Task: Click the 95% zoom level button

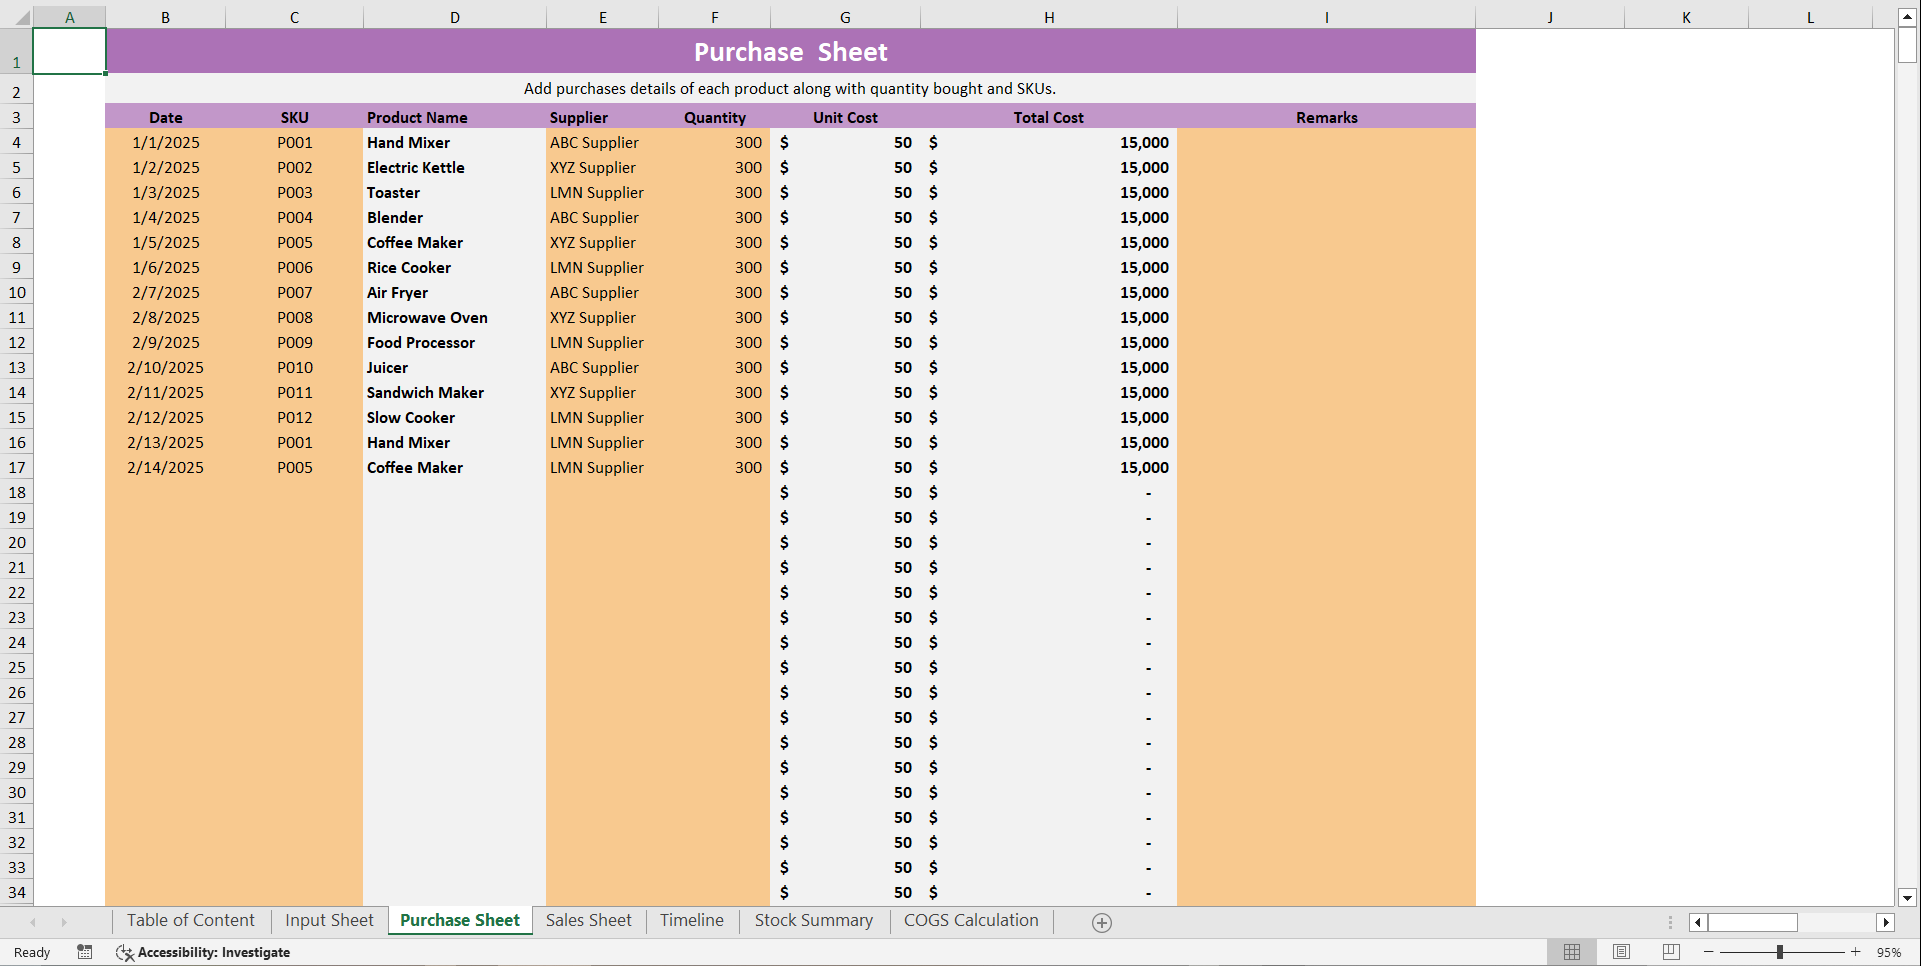Action: (1888, 952)
